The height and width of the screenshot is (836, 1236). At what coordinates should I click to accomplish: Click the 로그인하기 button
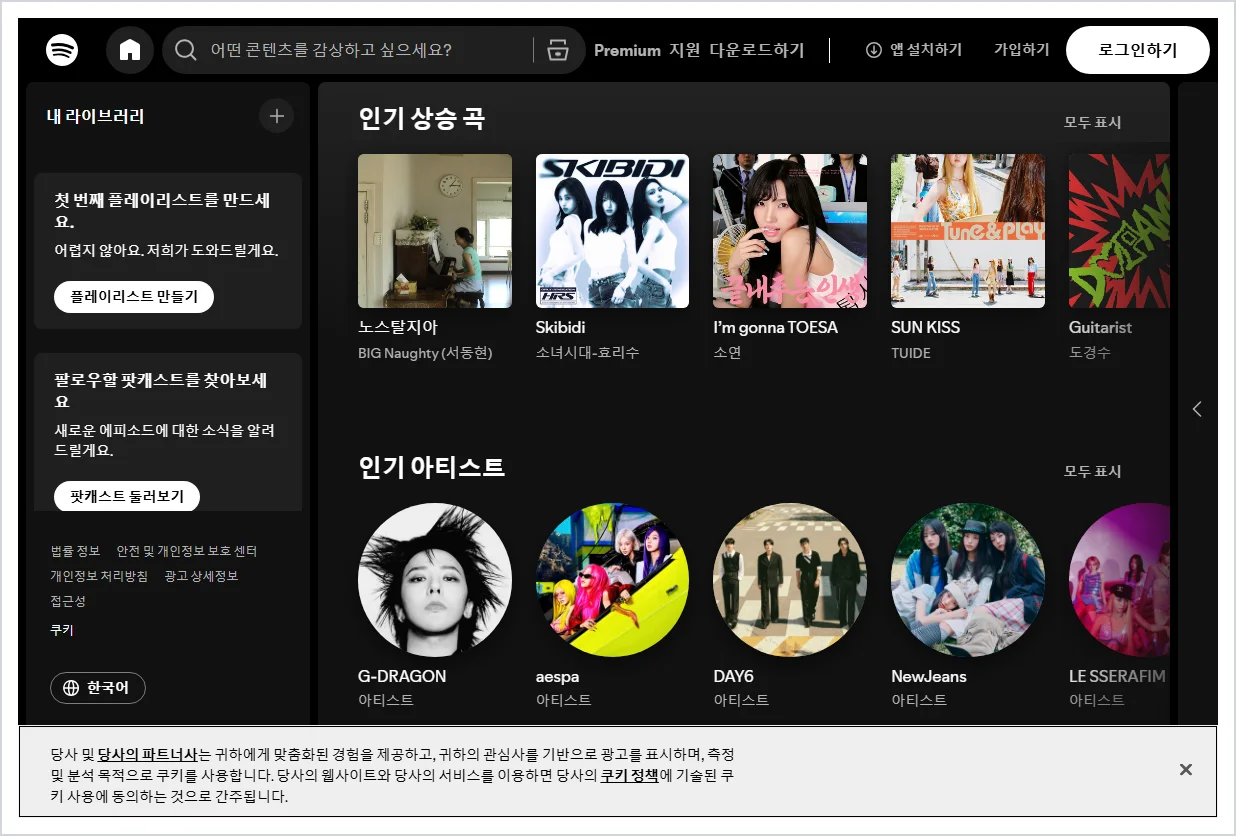1138,50
